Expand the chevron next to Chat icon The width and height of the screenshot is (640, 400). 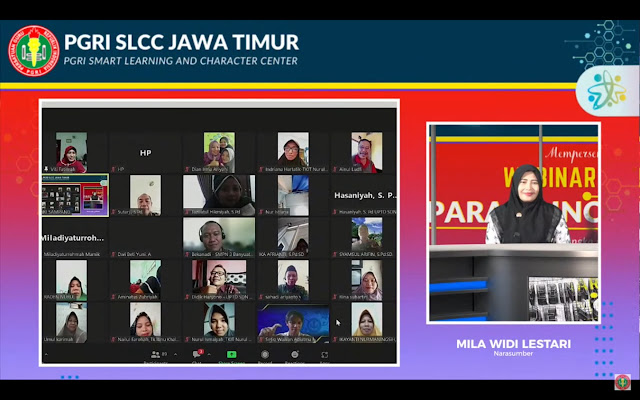[x=209, y=354]
